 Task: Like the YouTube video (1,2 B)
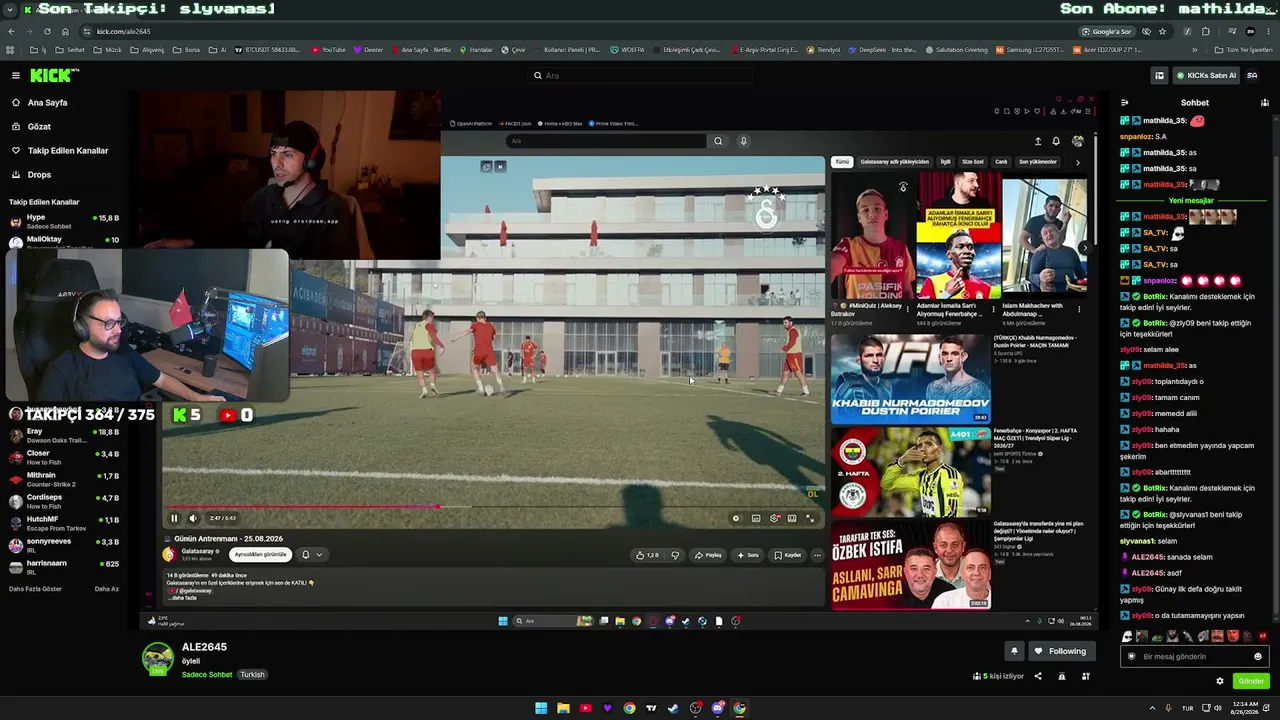click(648, 555)
